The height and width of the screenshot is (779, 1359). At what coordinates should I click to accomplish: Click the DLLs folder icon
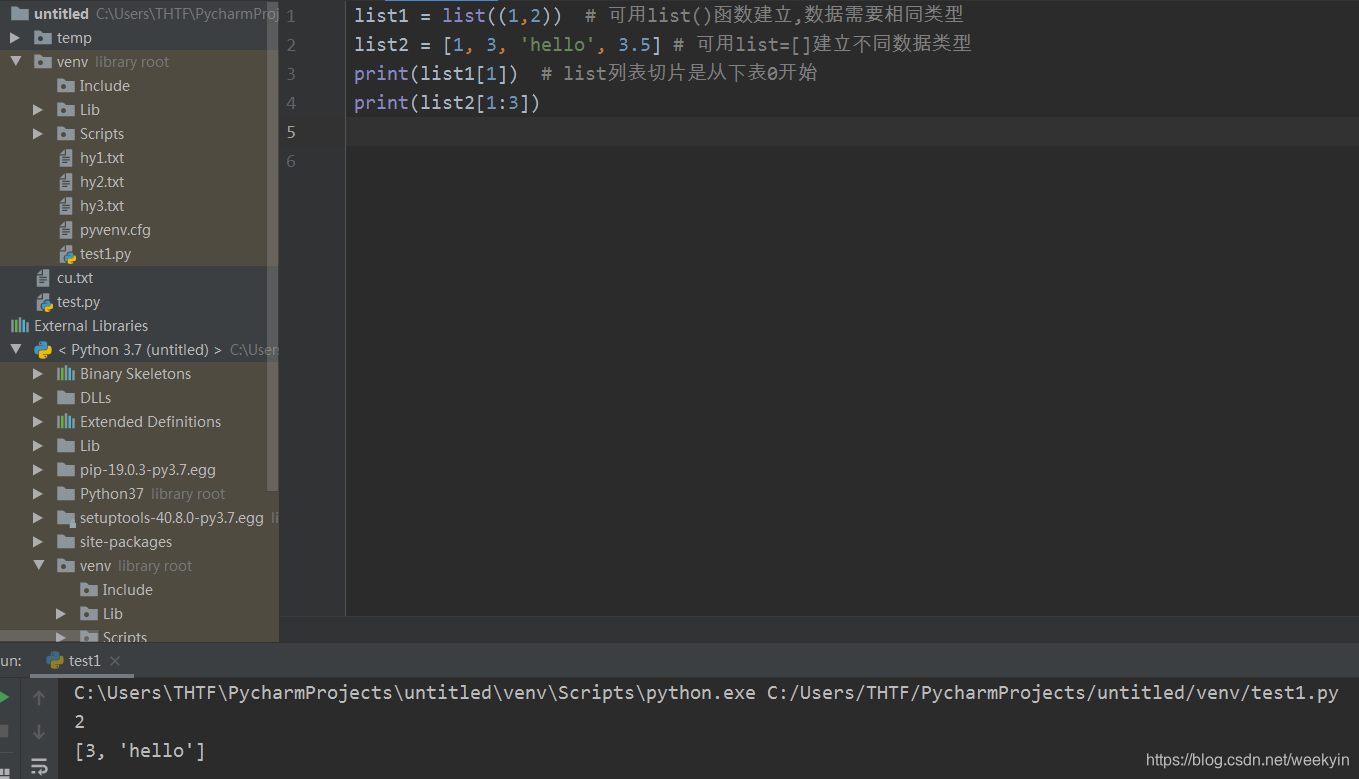[x=66, y=398]
